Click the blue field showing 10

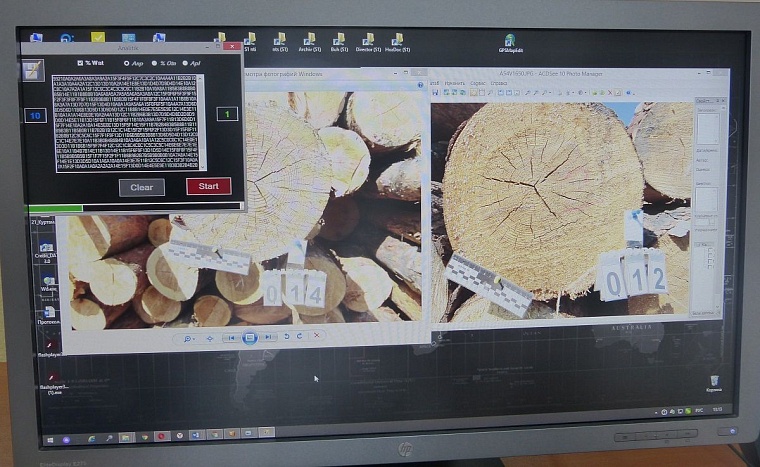click(35, 116)
